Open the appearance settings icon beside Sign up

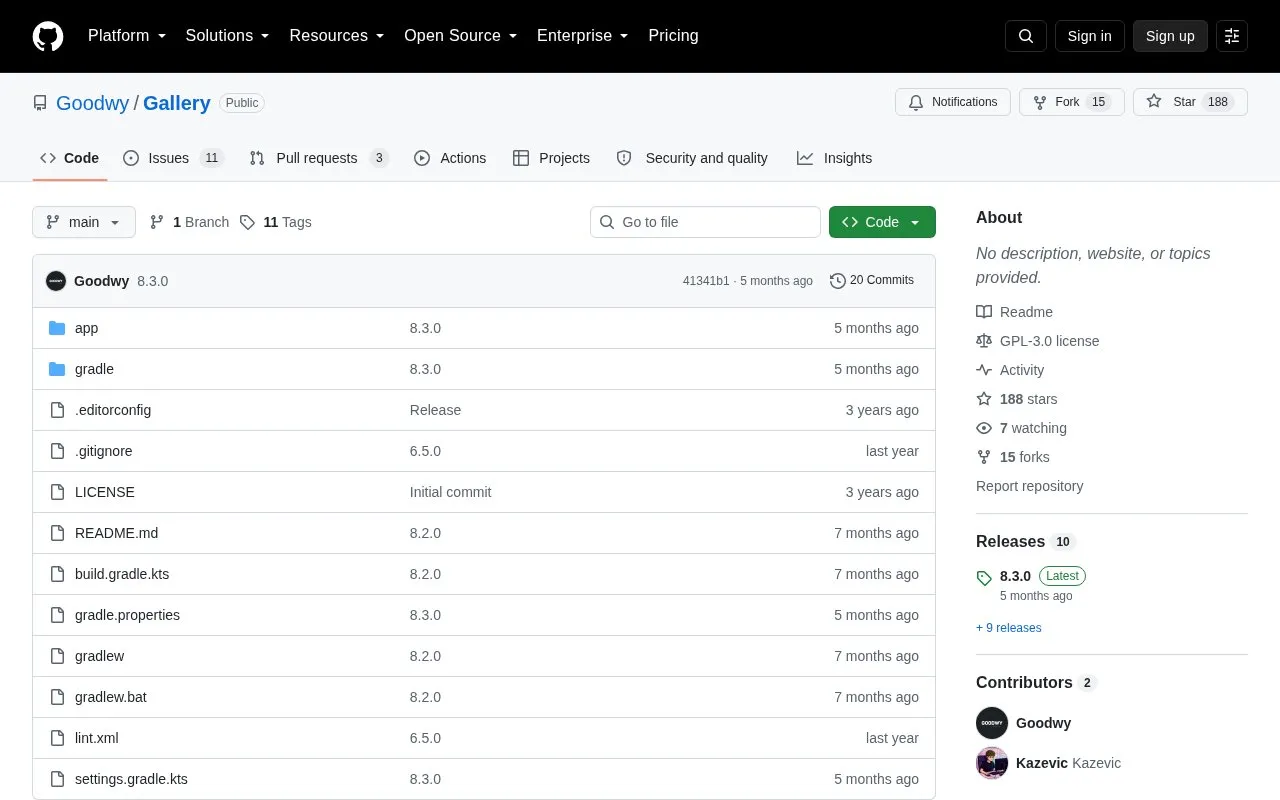[1232, 36]
